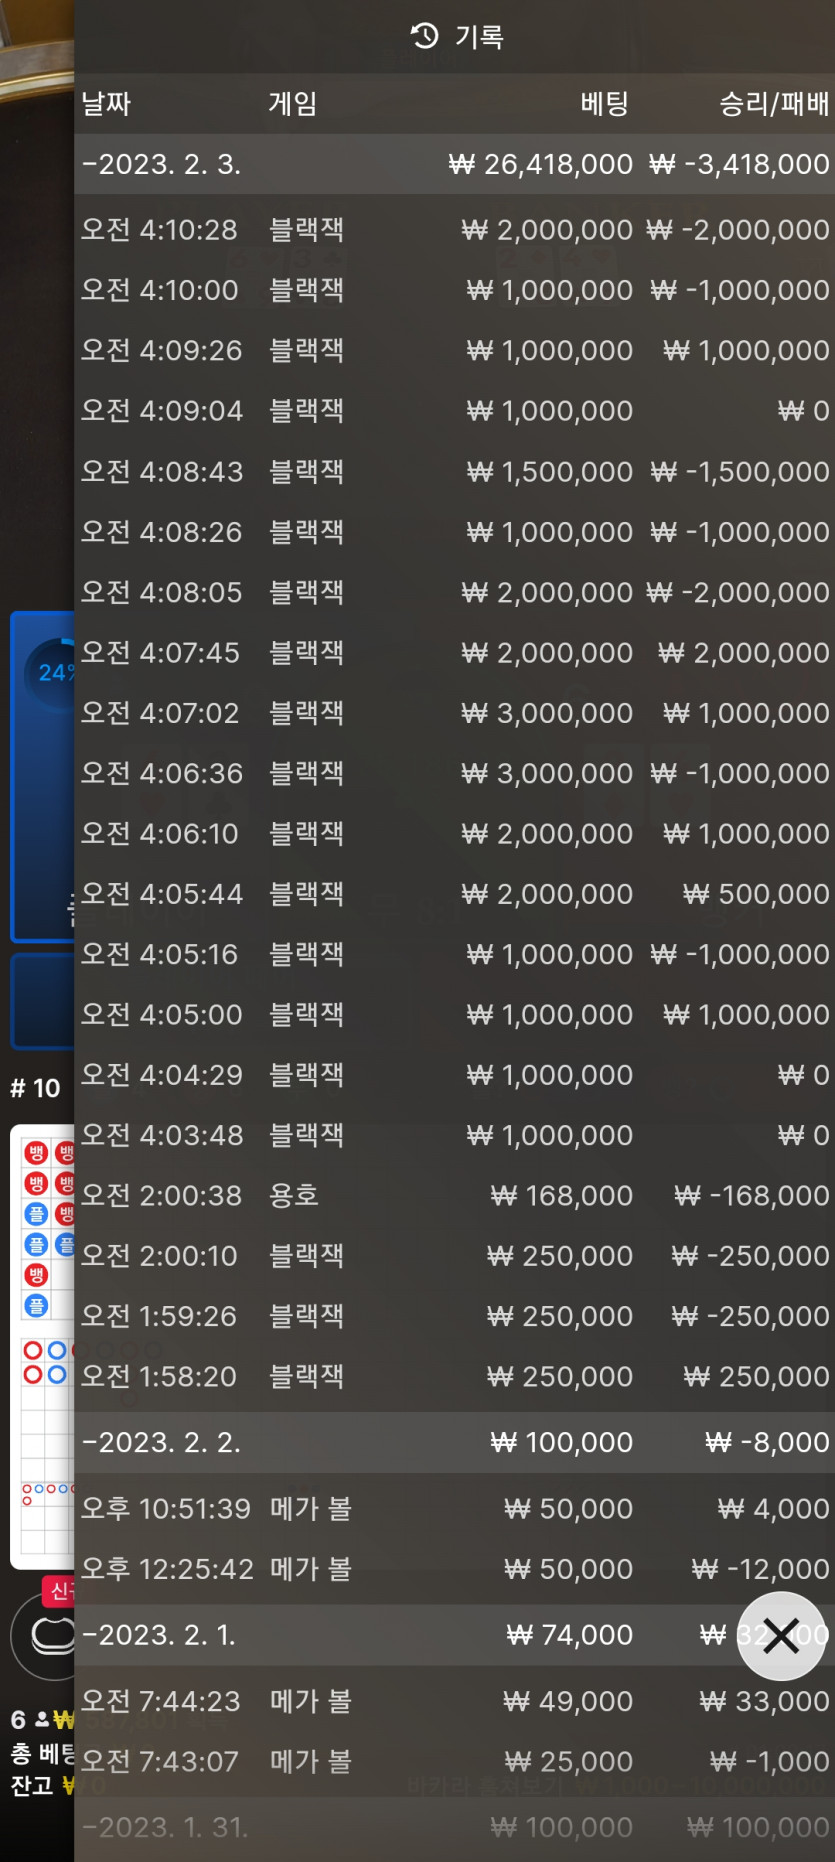
Task: Open the 오전 4:07:45 블랙잭 record
Action: pos(454,653)
